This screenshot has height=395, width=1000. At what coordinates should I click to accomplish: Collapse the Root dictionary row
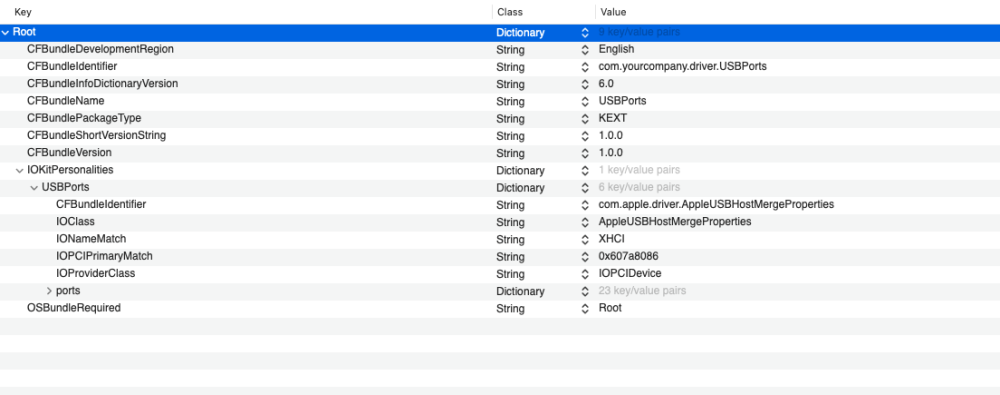point(6,32)
